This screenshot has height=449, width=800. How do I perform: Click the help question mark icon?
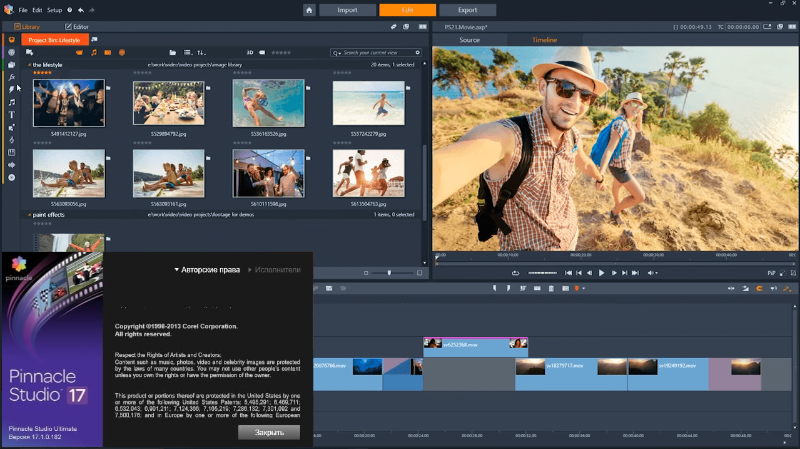click(69, 10)
